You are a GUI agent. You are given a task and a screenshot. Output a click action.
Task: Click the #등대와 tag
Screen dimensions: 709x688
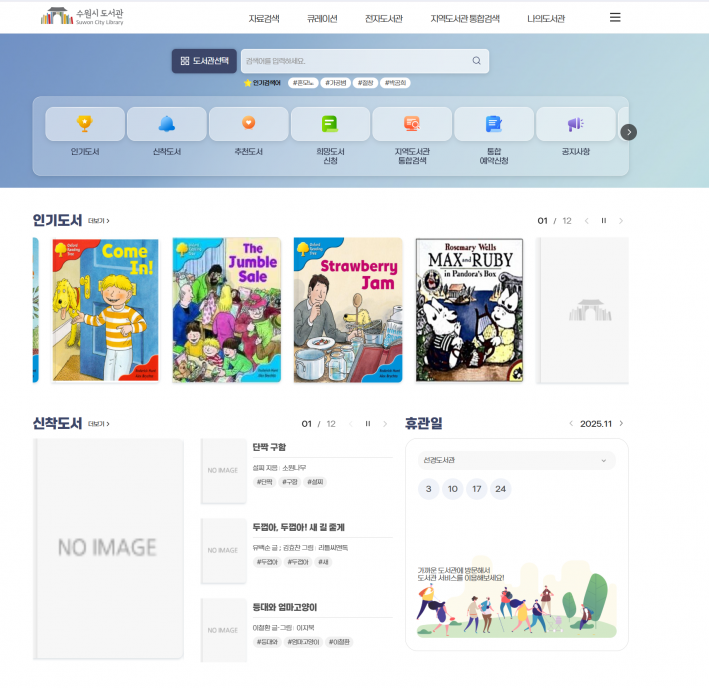click(267, 642)
